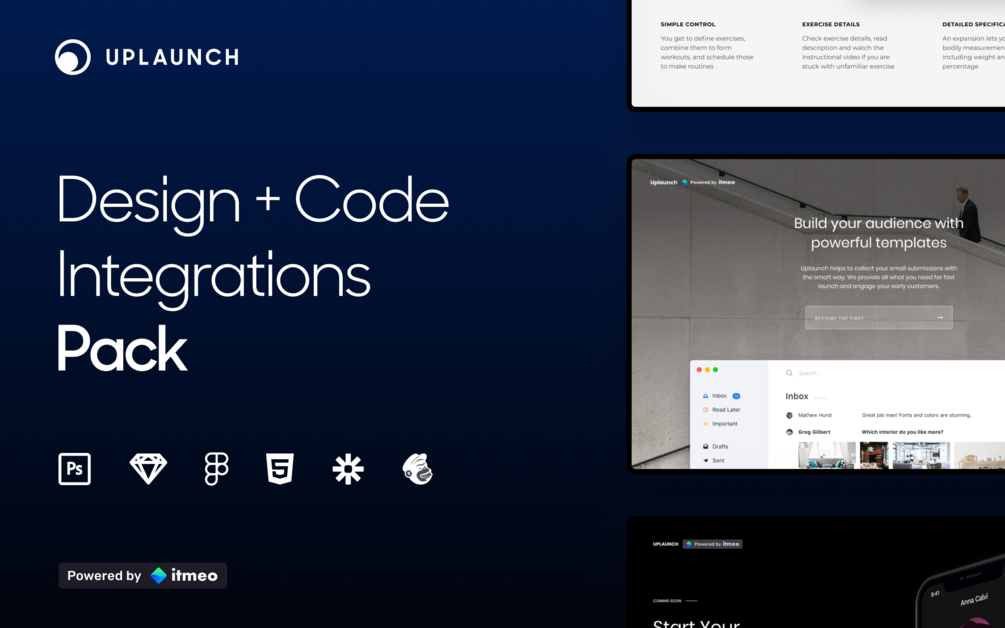Open Drafts in mail sidebar
1005x628 pixels.
point(715,447)
